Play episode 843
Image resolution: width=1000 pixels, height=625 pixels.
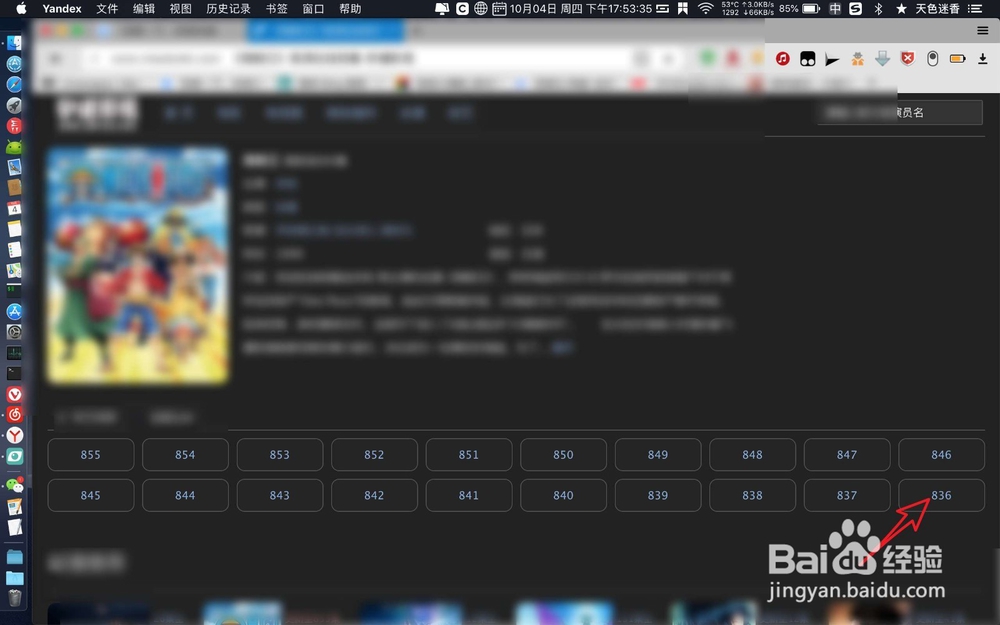point(279,495)
